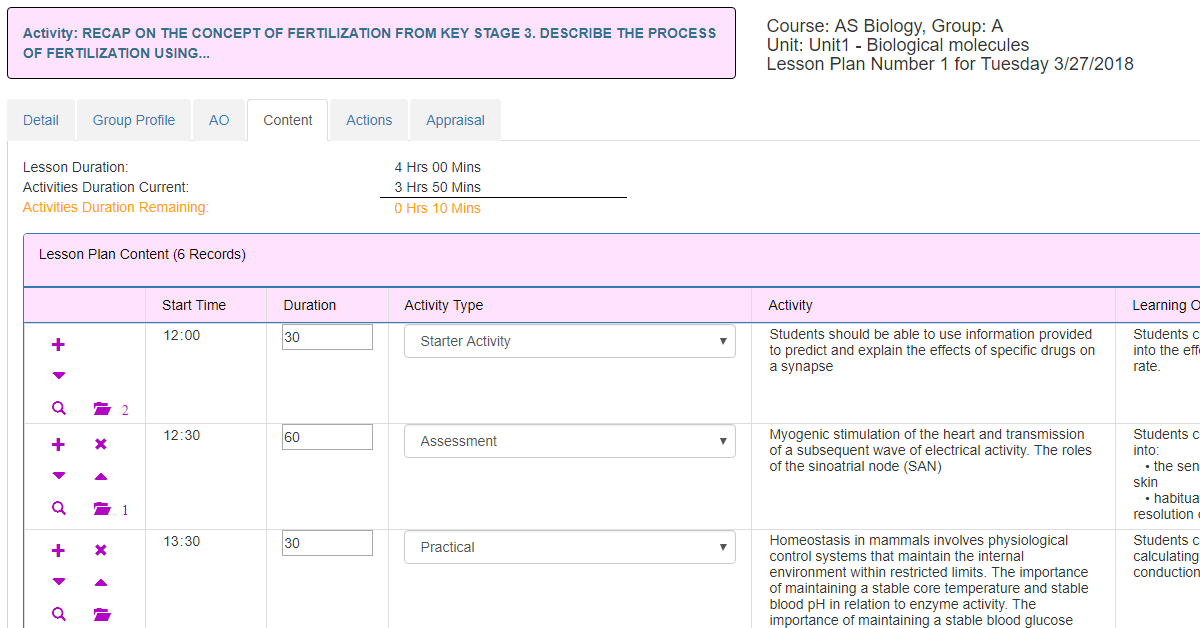Move the 12:00 Starter Activity row down
The image size is (1200, 628).
tap(58, 376)
